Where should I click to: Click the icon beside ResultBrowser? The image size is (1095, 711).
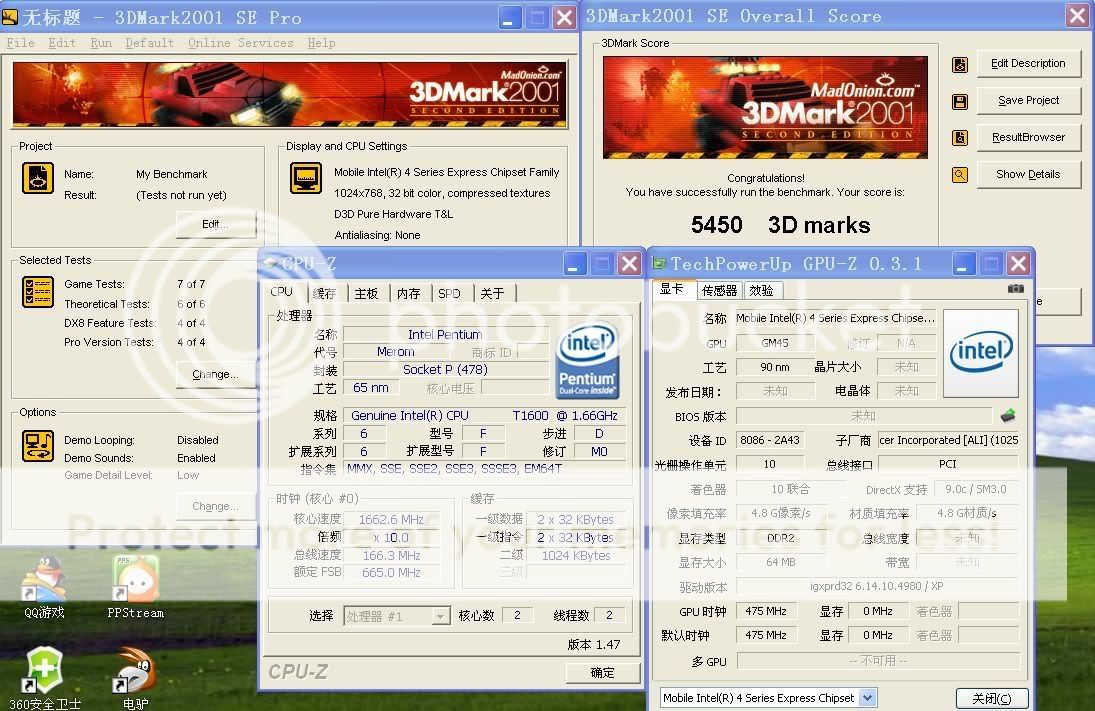click(960, 138)
